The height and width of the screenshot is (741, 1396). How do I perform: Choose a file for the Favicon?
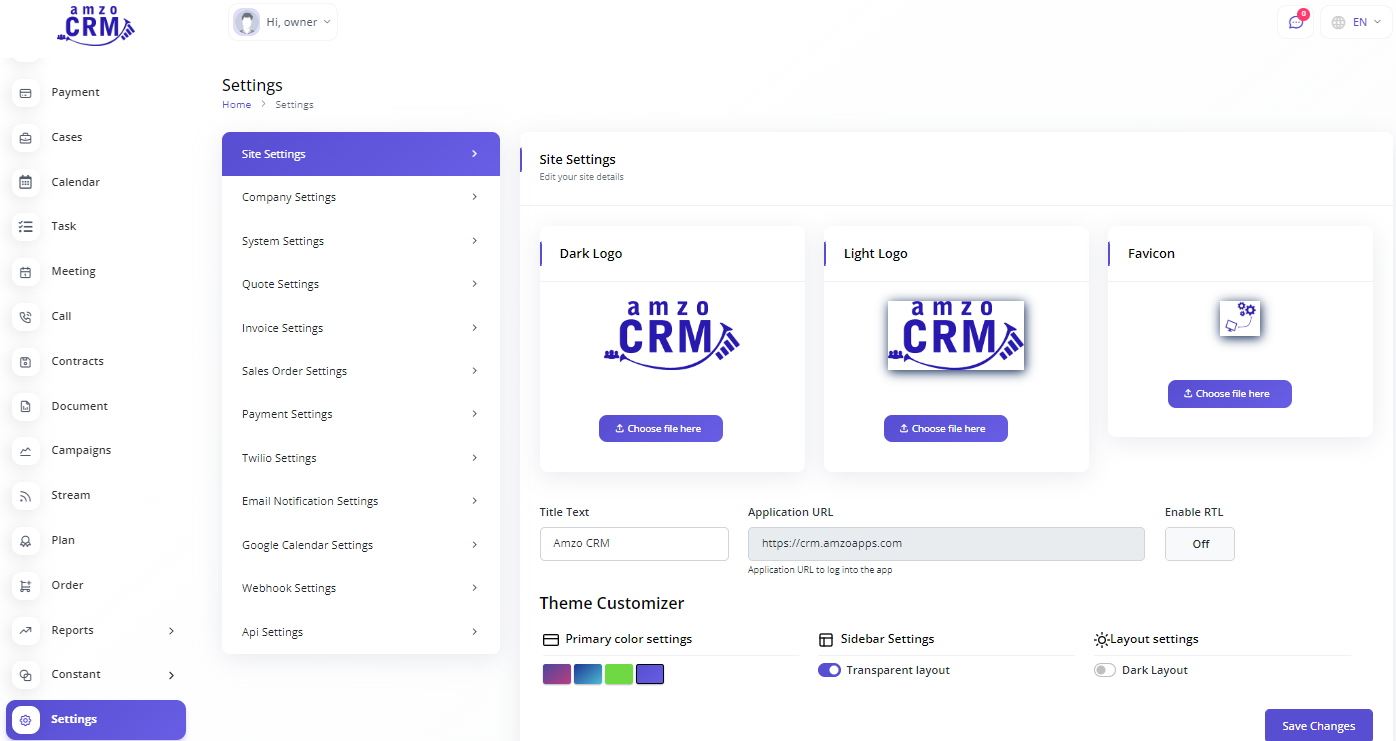click(1230, 394)
